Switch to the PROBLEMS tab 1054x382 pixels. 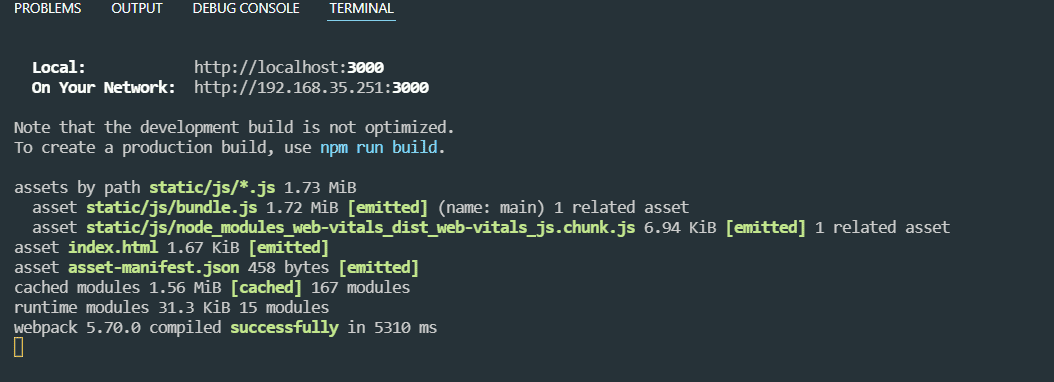(x=48, y=9)
